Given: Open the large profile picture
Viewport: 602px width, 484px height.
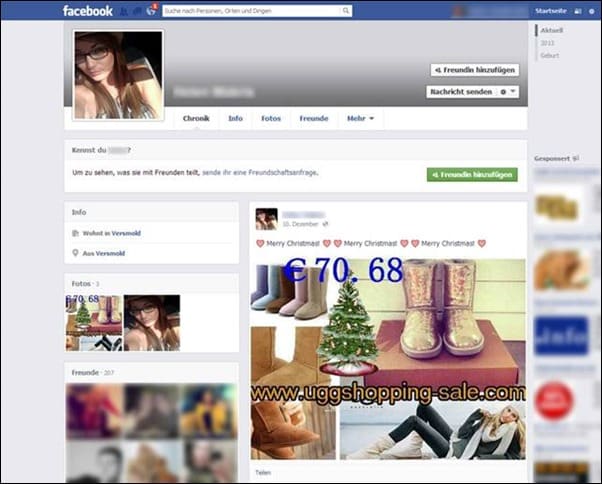Looking at the screenshot, I should pyautogui.click(x=119, y=75).
